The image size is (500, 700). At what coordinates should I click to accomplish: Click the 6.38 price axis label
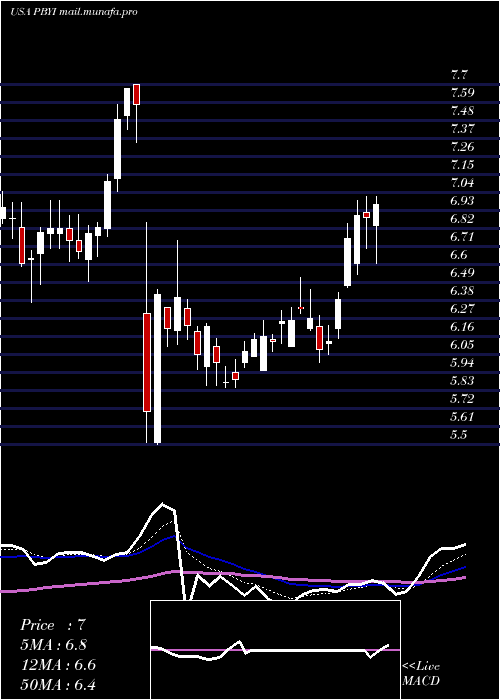(462, 290)
